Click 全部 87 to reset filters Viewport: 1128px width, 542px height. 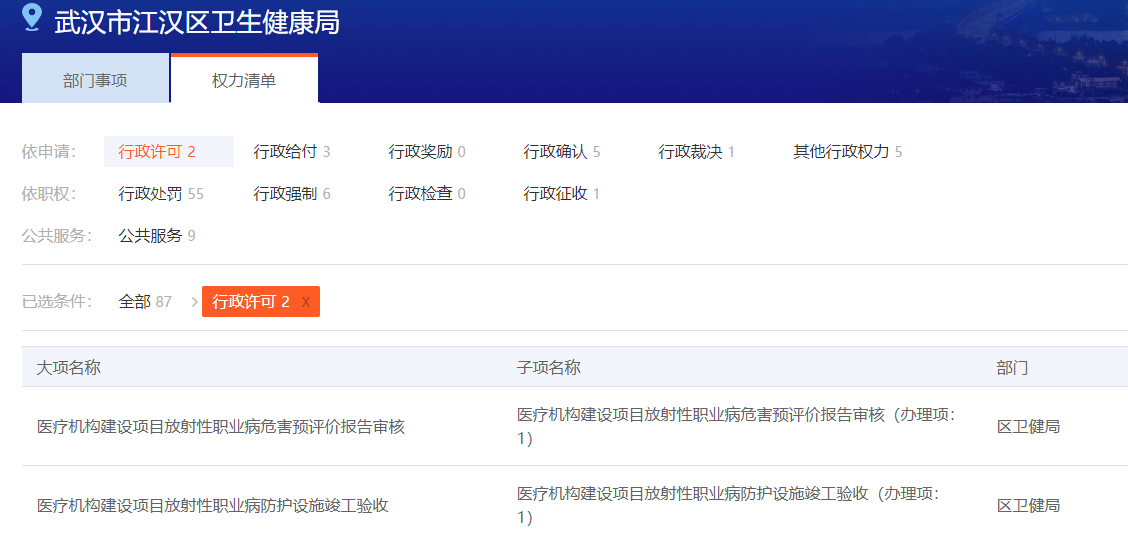pyautogui.click(x=145, y=302)
